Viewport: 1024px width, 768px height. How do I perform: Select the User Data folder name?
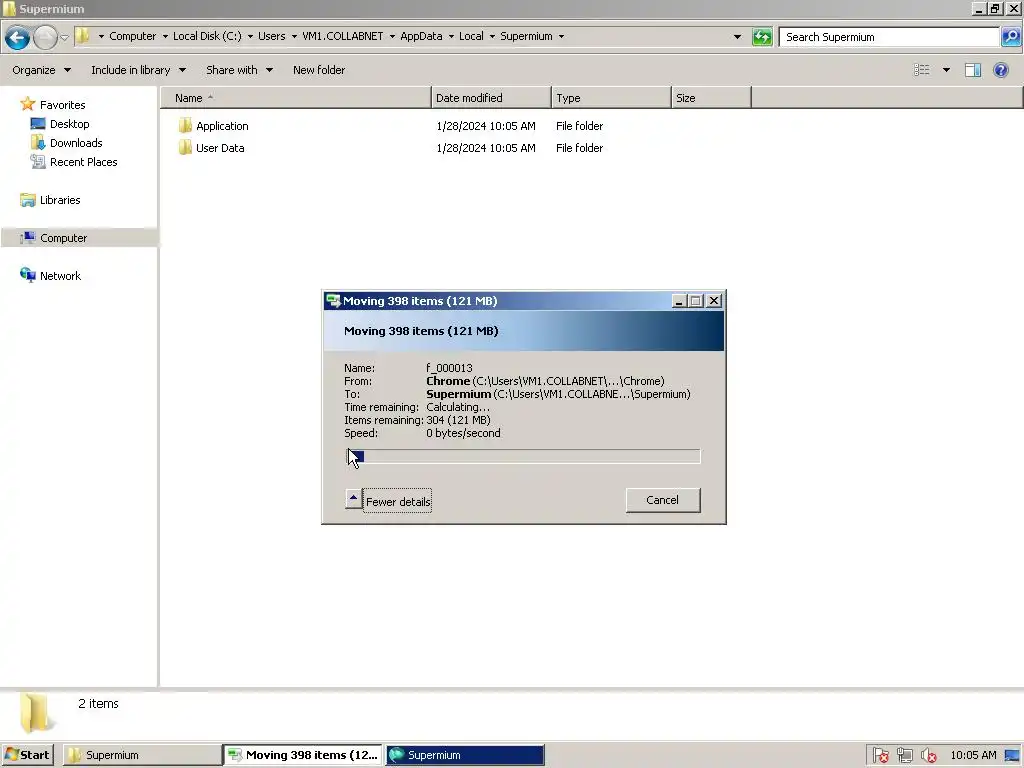click(x=220, y=148)
